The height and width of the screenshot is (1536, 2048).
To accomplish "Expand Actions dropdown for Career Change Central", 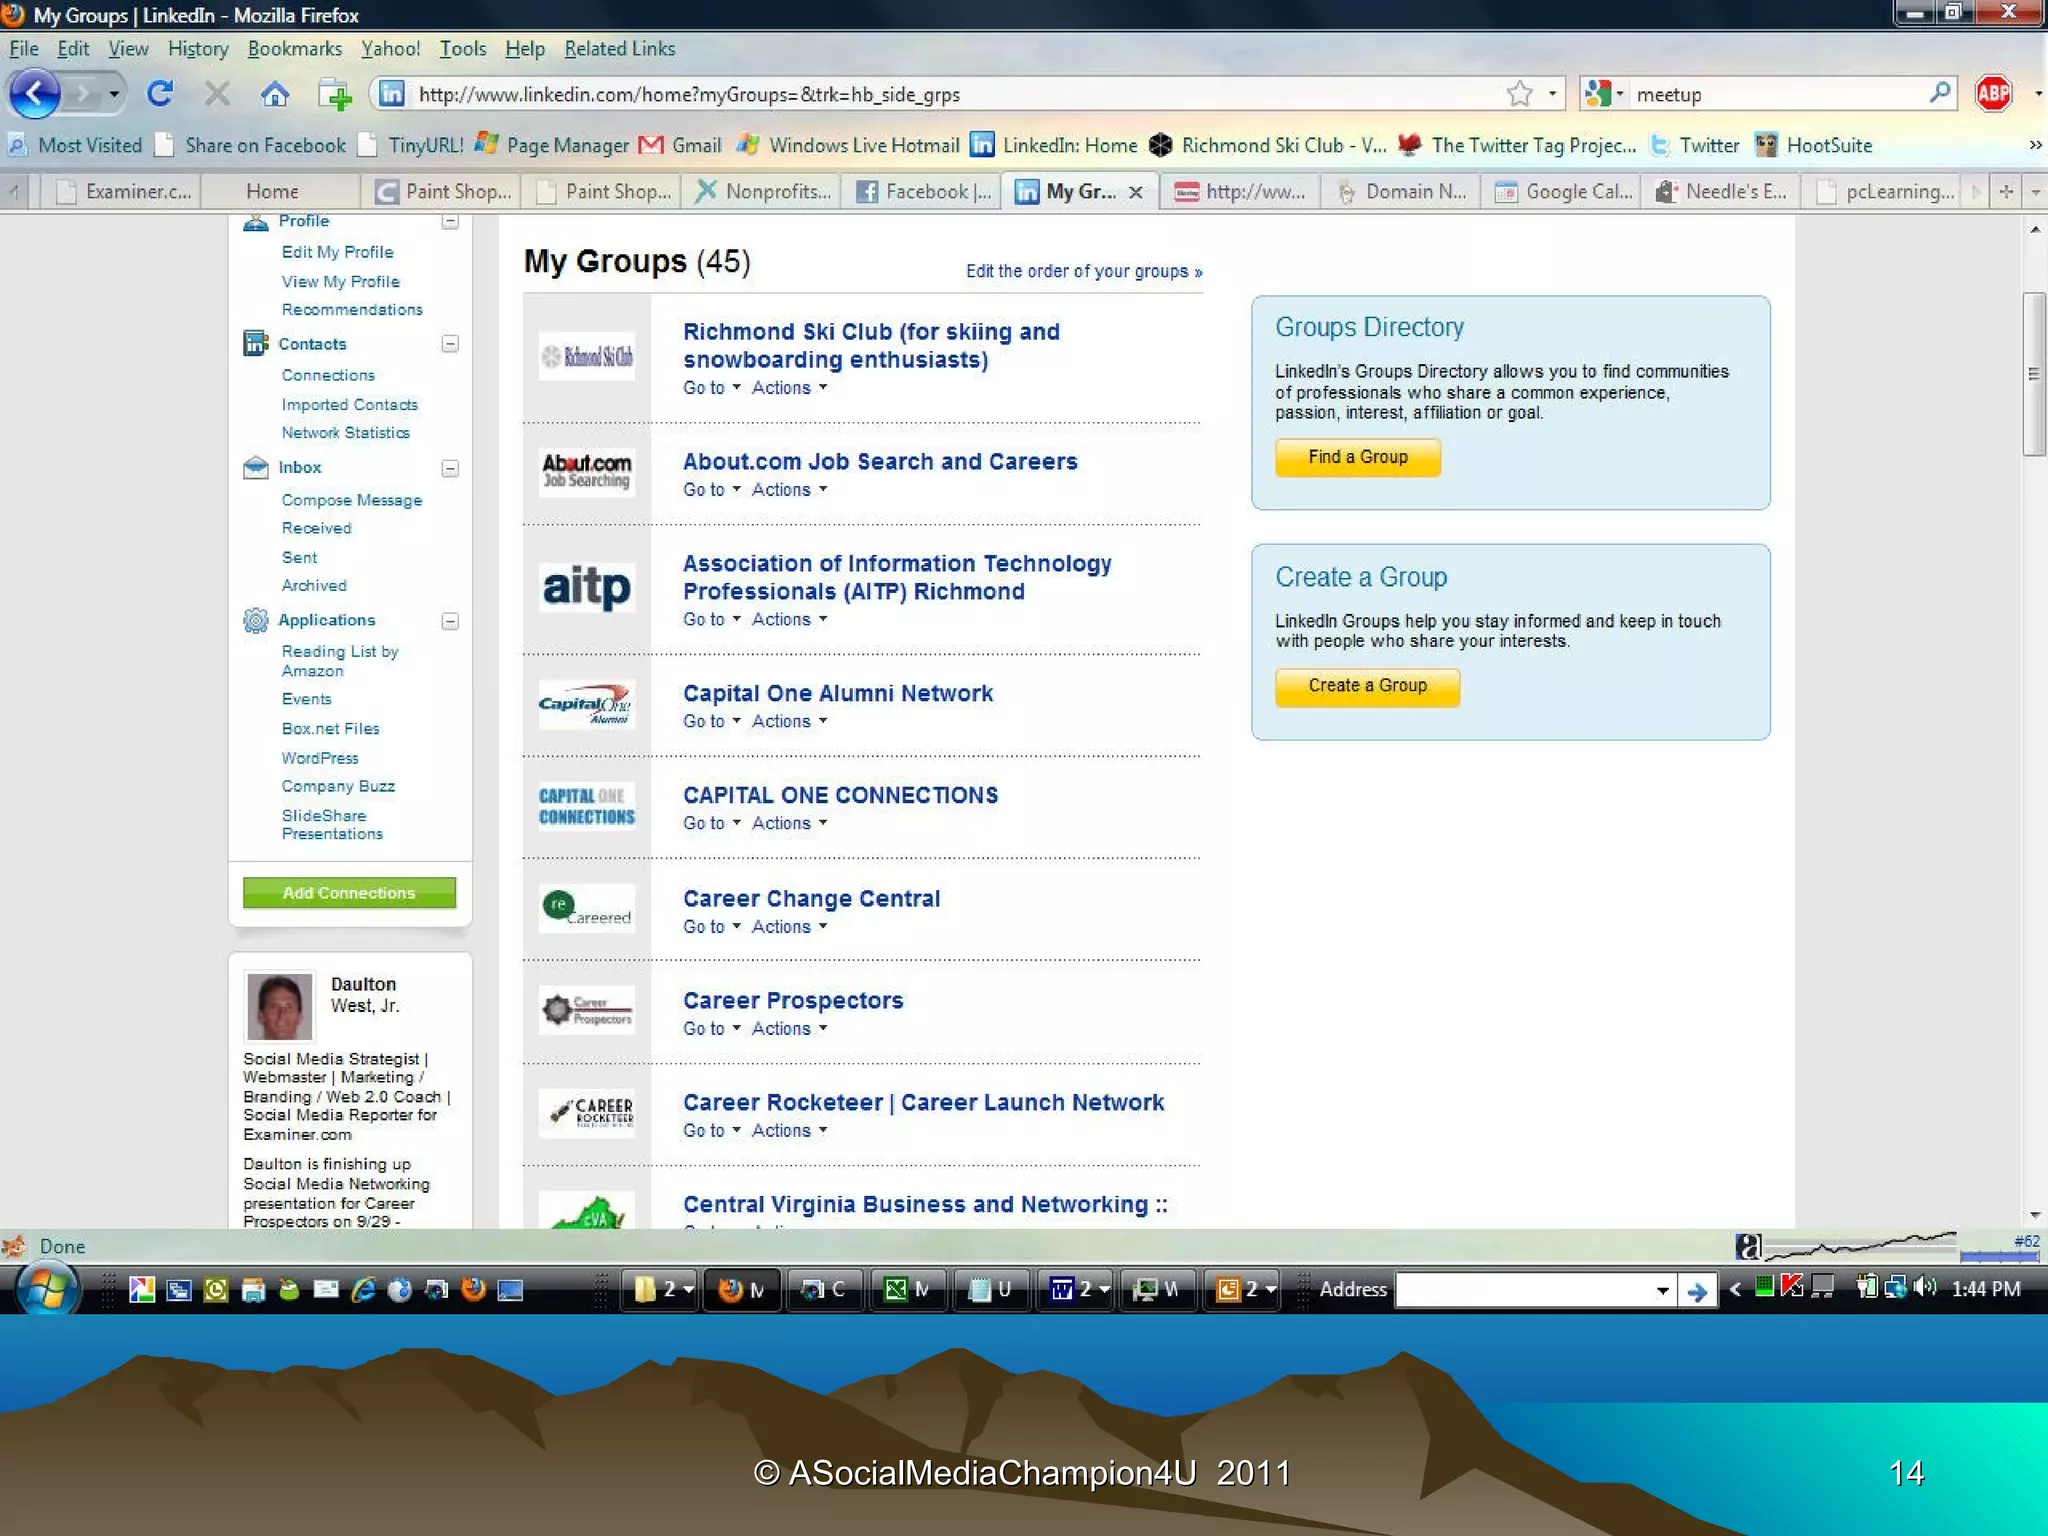I will (x=789, y=927).
